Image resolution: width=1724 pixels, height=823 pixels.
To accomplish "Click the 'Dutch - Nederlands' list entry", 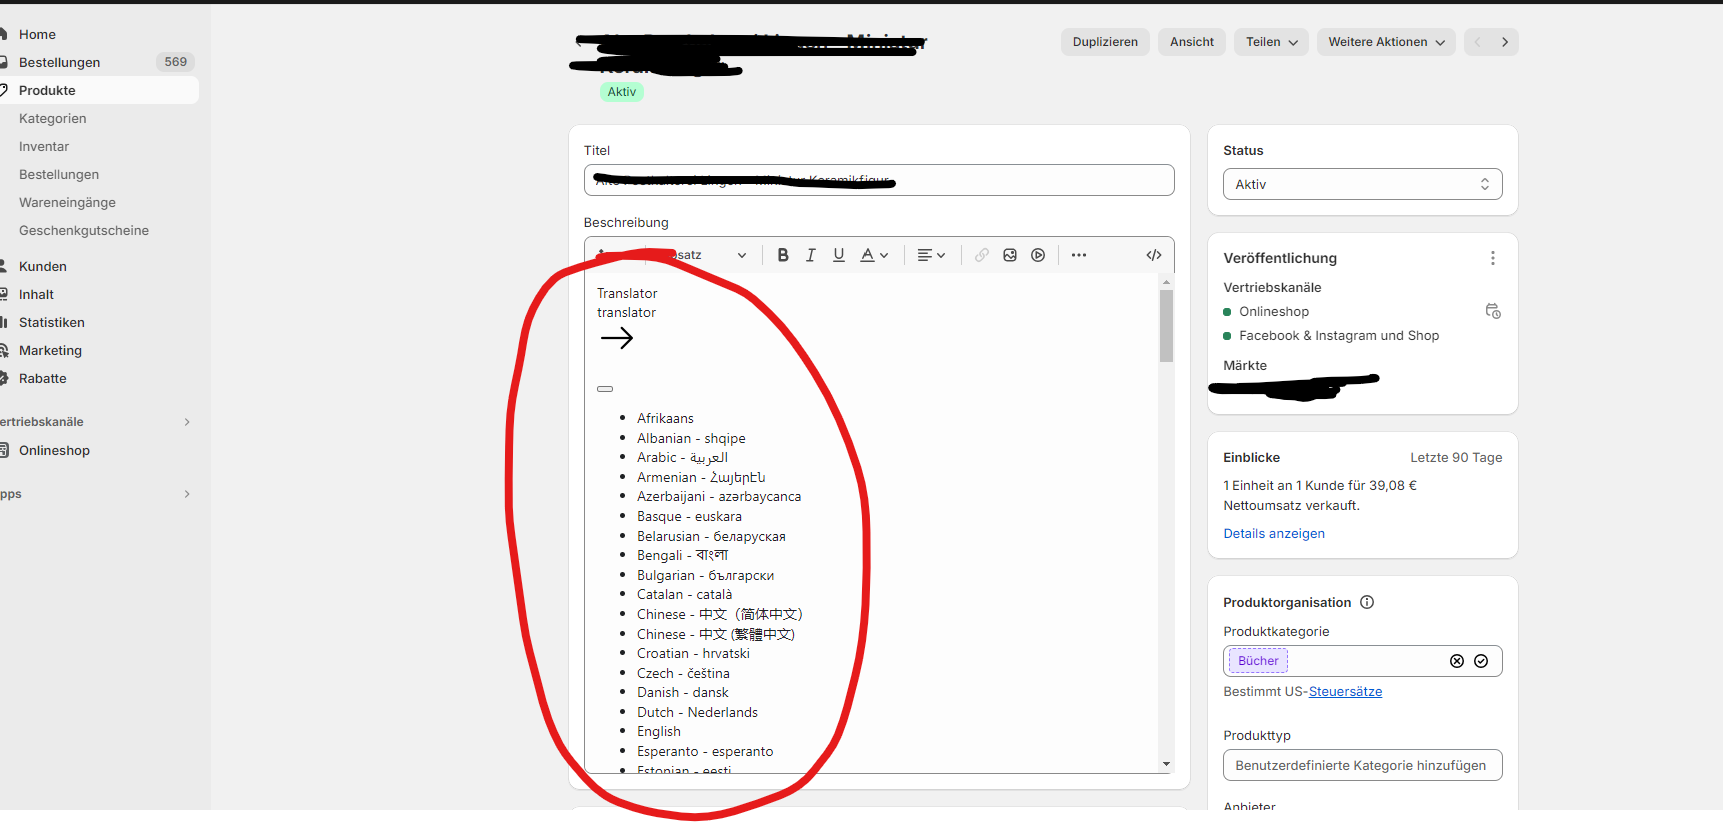I will (x=697, y=713).
